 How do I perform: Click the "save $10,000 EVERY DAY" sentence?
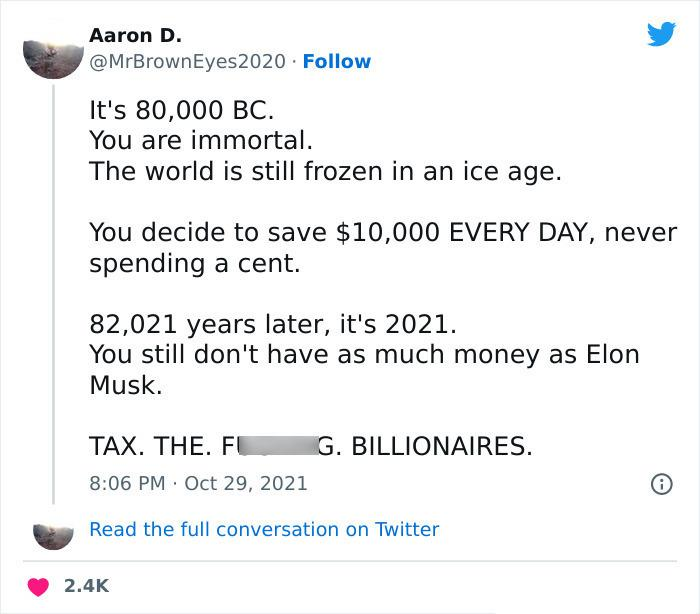(383, 247)
